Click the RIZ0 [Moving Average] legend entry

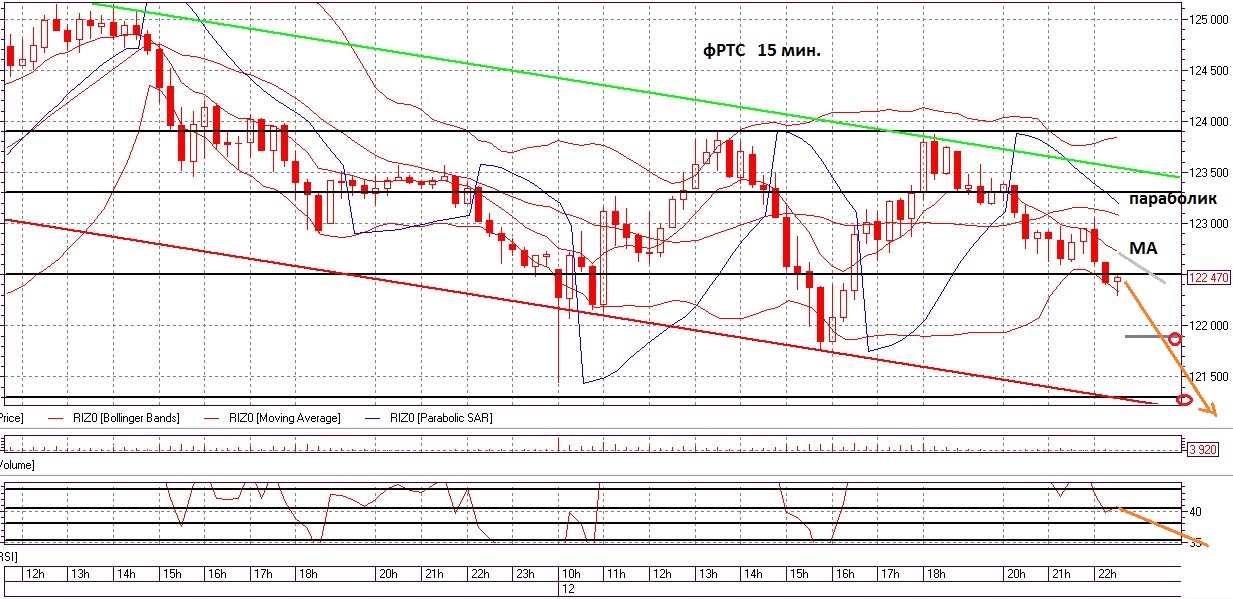pos(271,418)
